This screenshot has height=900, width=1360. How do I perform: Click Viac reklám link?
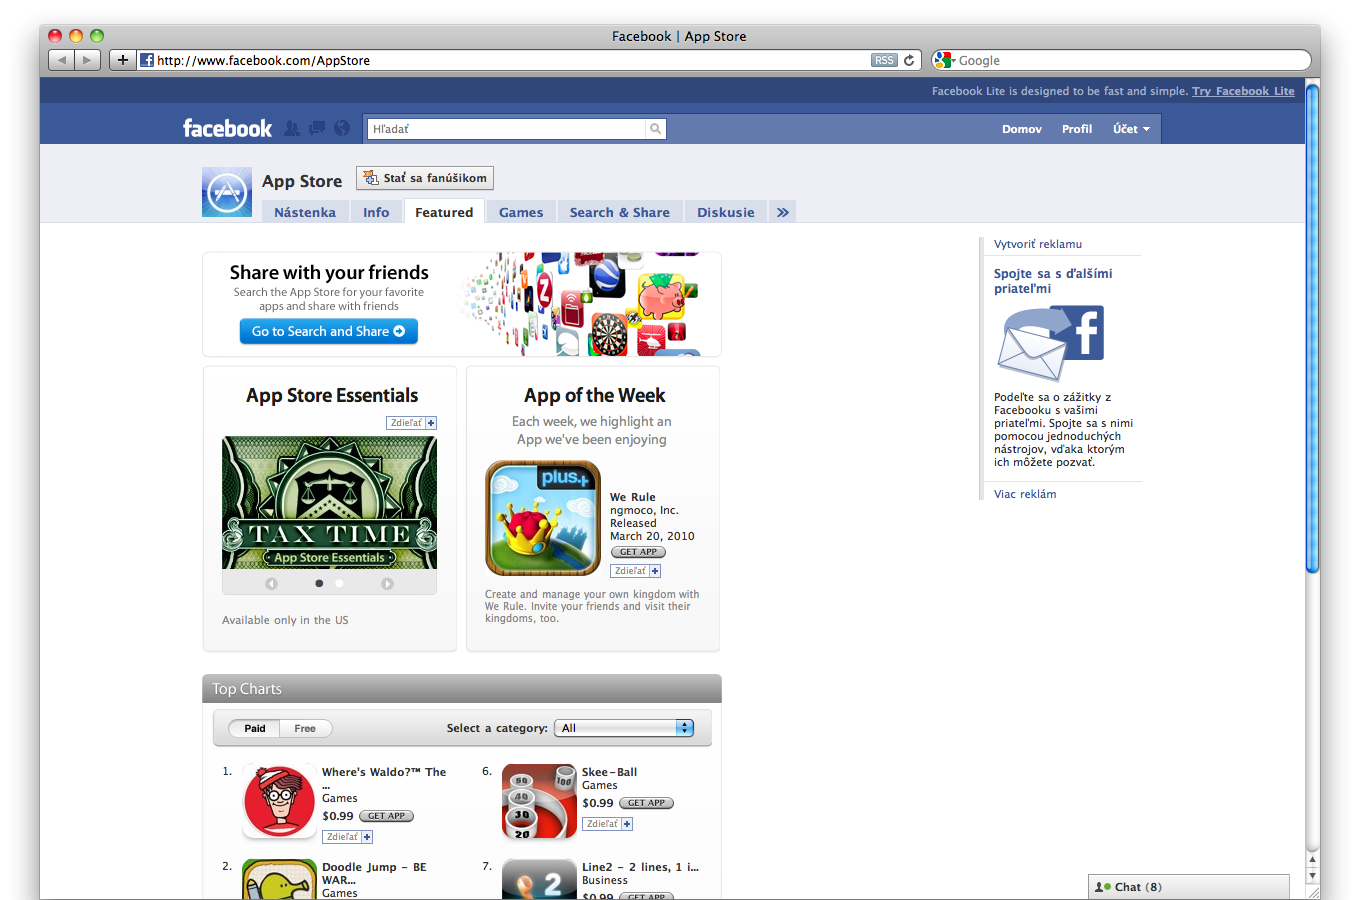[1025, 494]
